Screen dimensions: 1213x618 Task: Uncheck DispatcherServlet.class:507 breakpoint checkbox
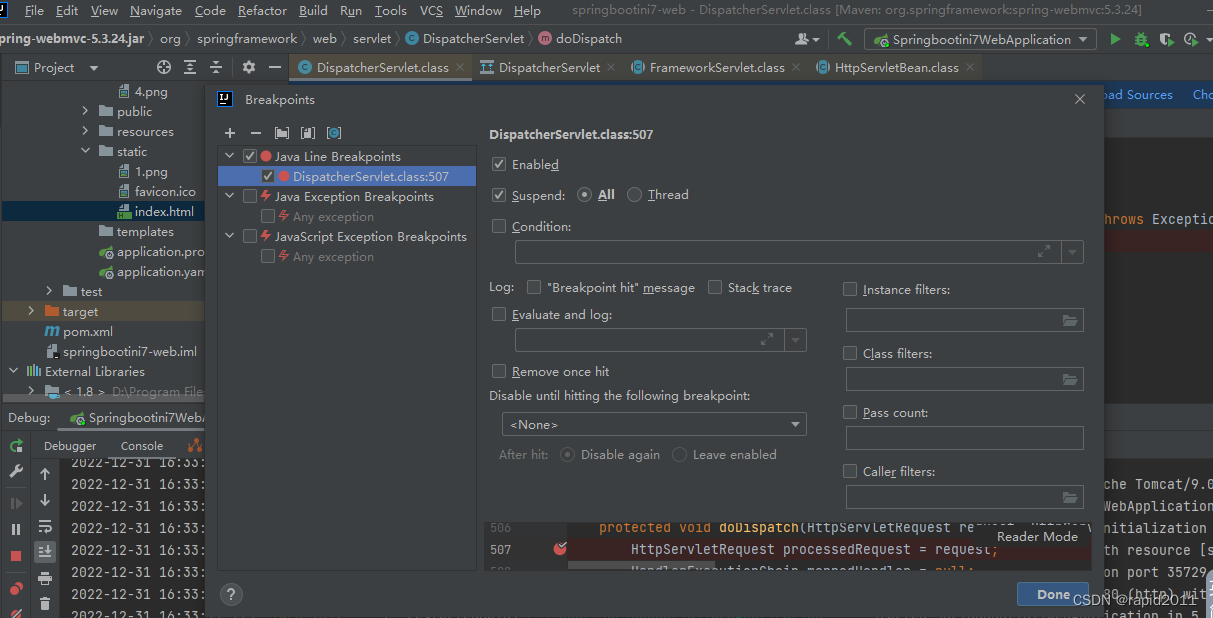pos(268,176)
